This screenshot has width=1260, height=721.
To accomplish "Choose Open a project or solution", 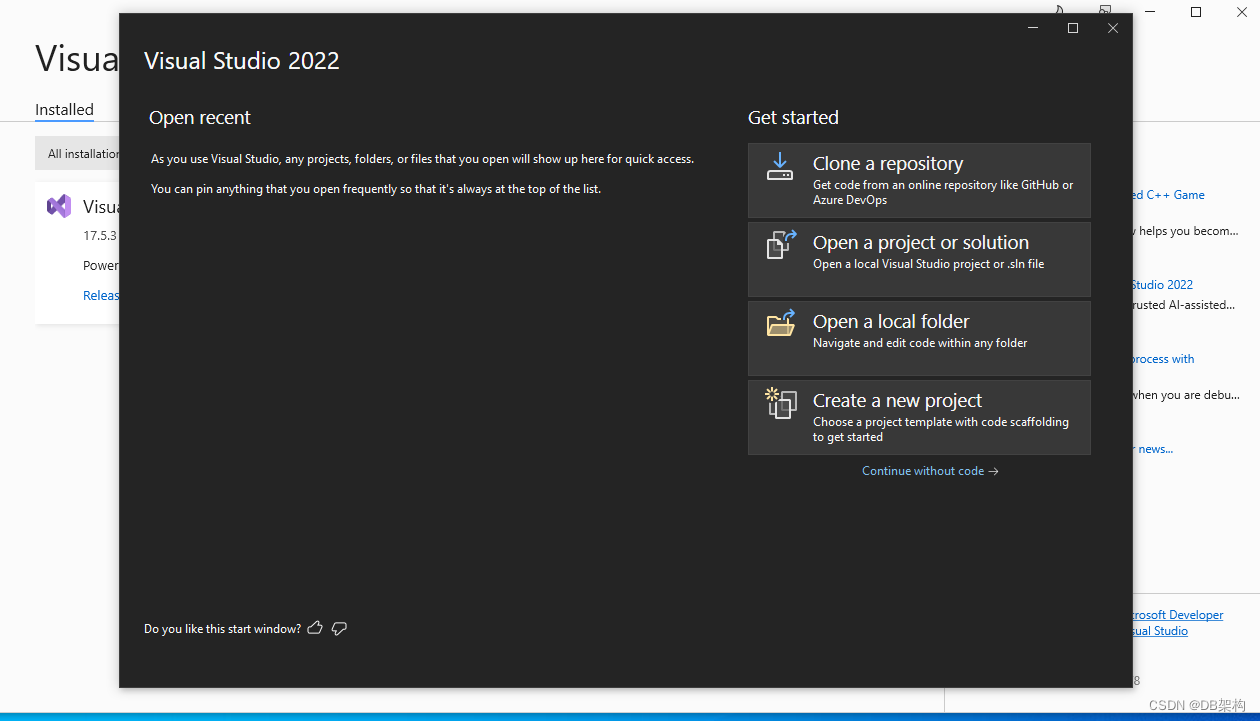I will 919,259.
